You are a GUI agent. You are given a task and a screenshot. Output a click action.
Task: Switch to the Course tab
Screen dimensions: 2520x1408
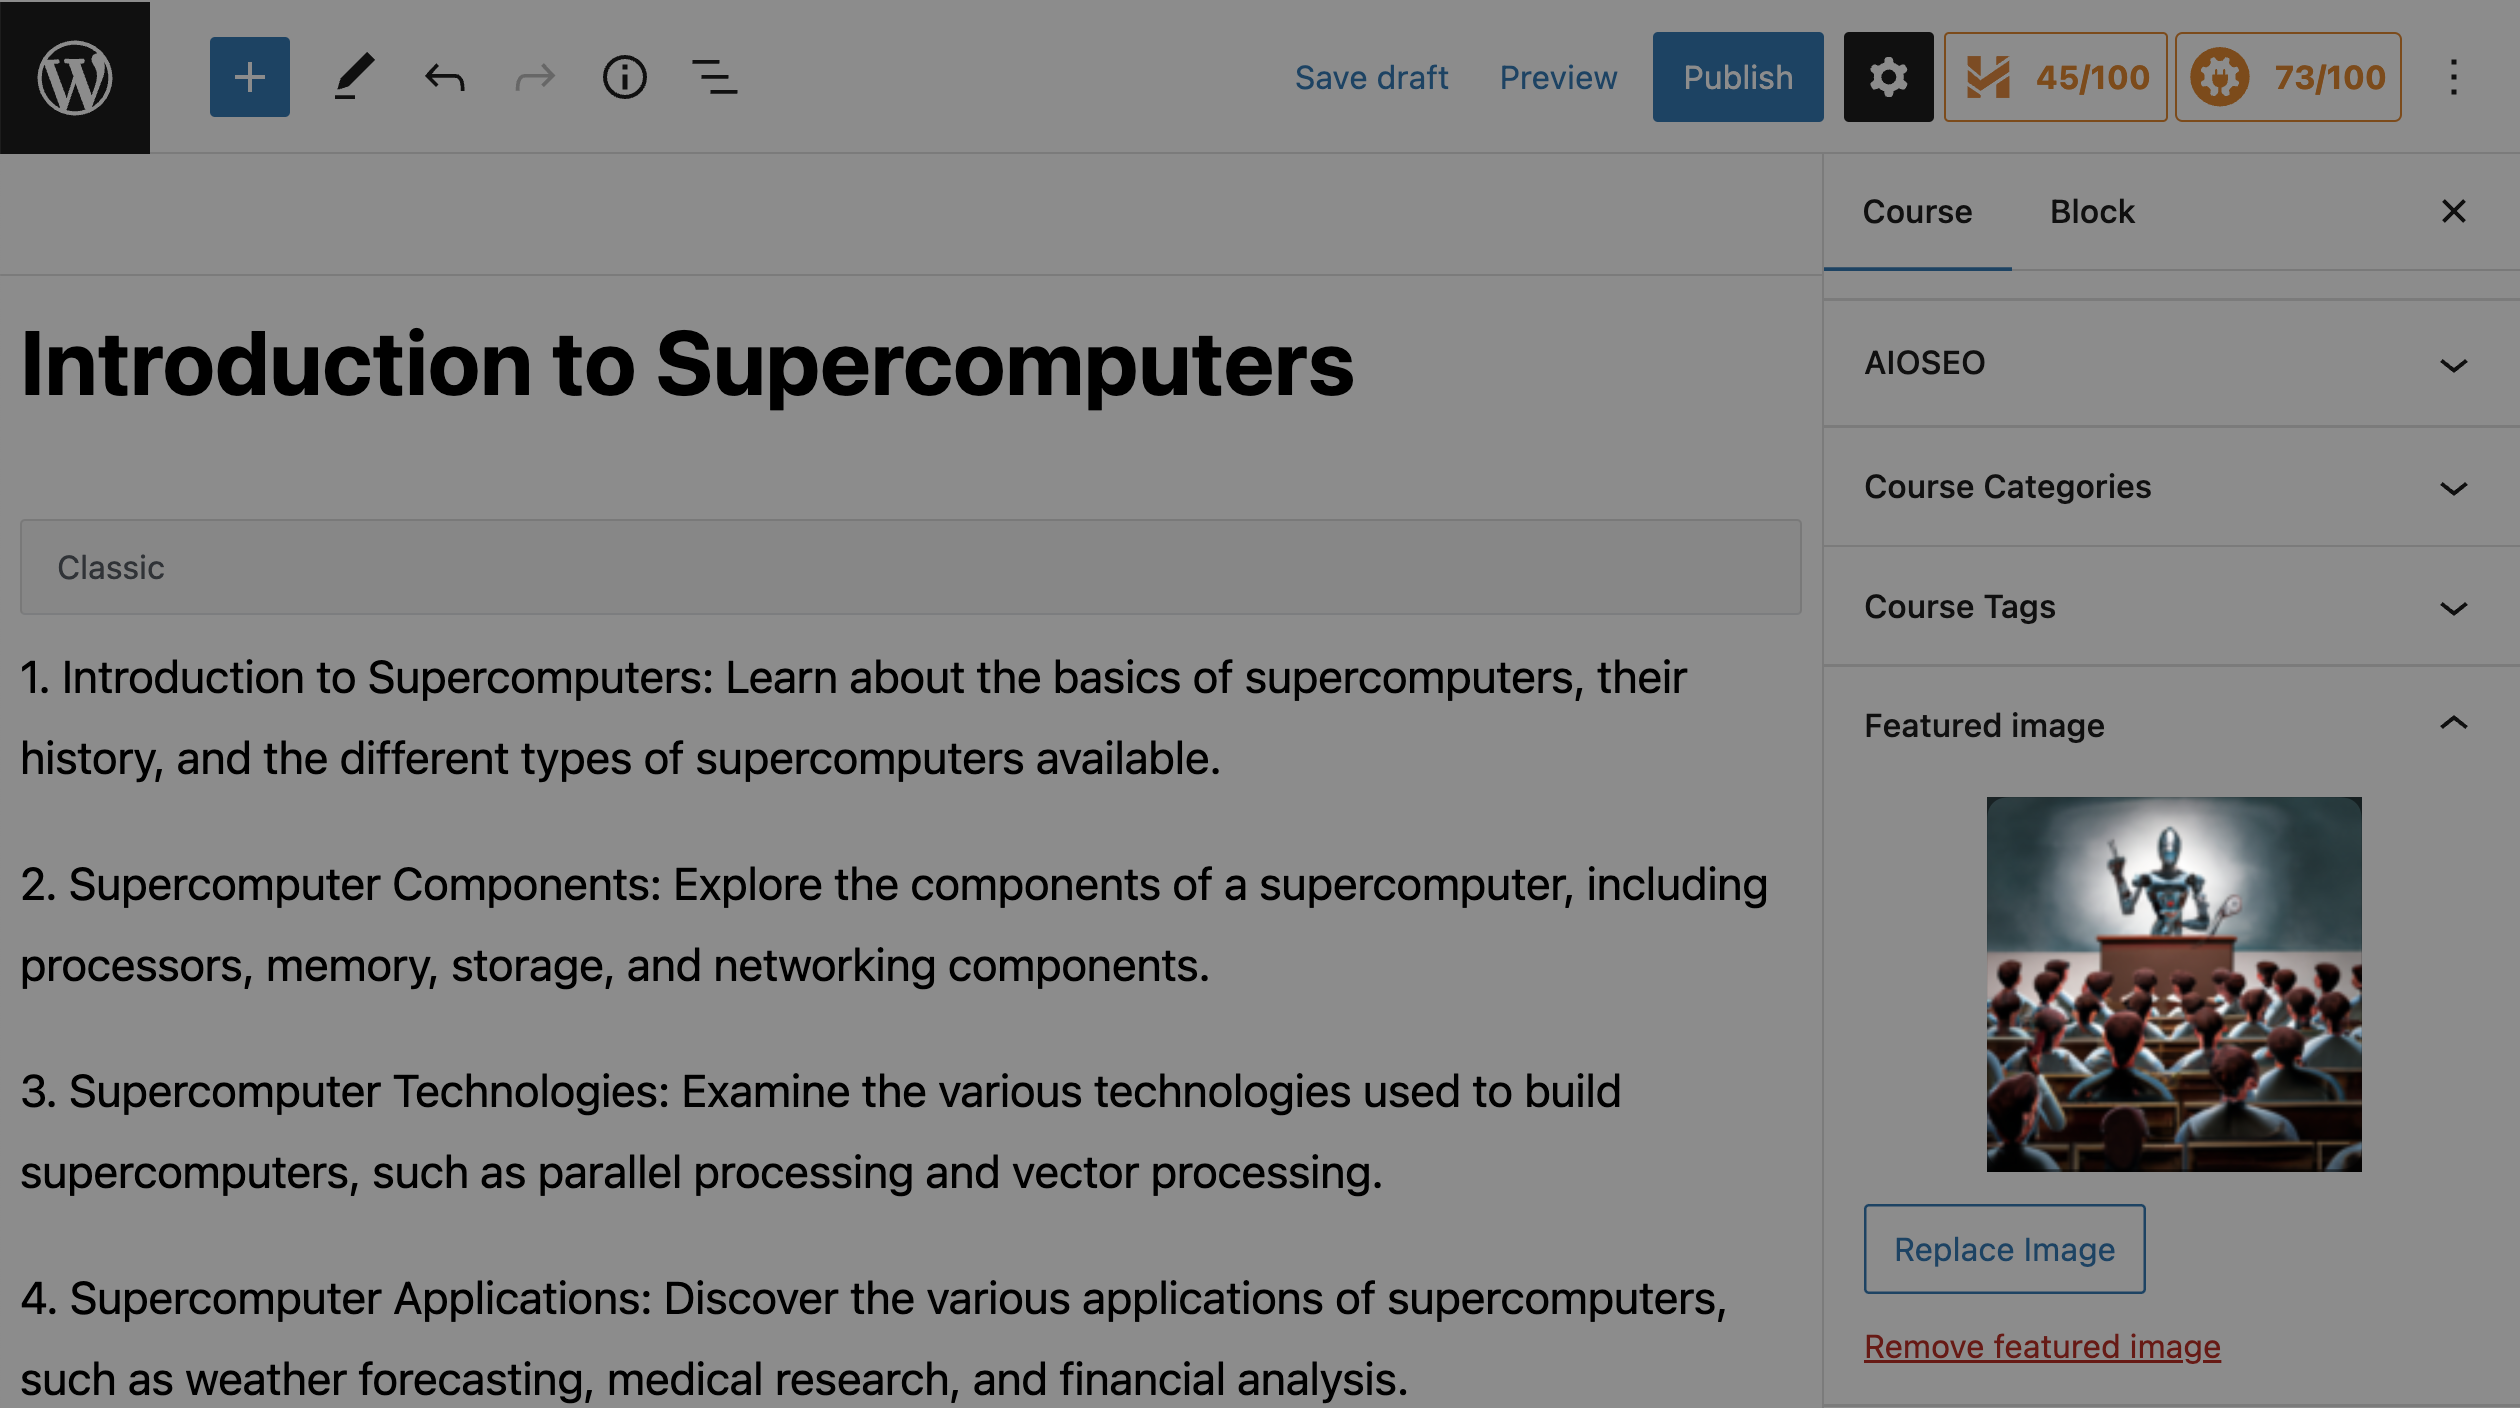(x=1917, y=212)
